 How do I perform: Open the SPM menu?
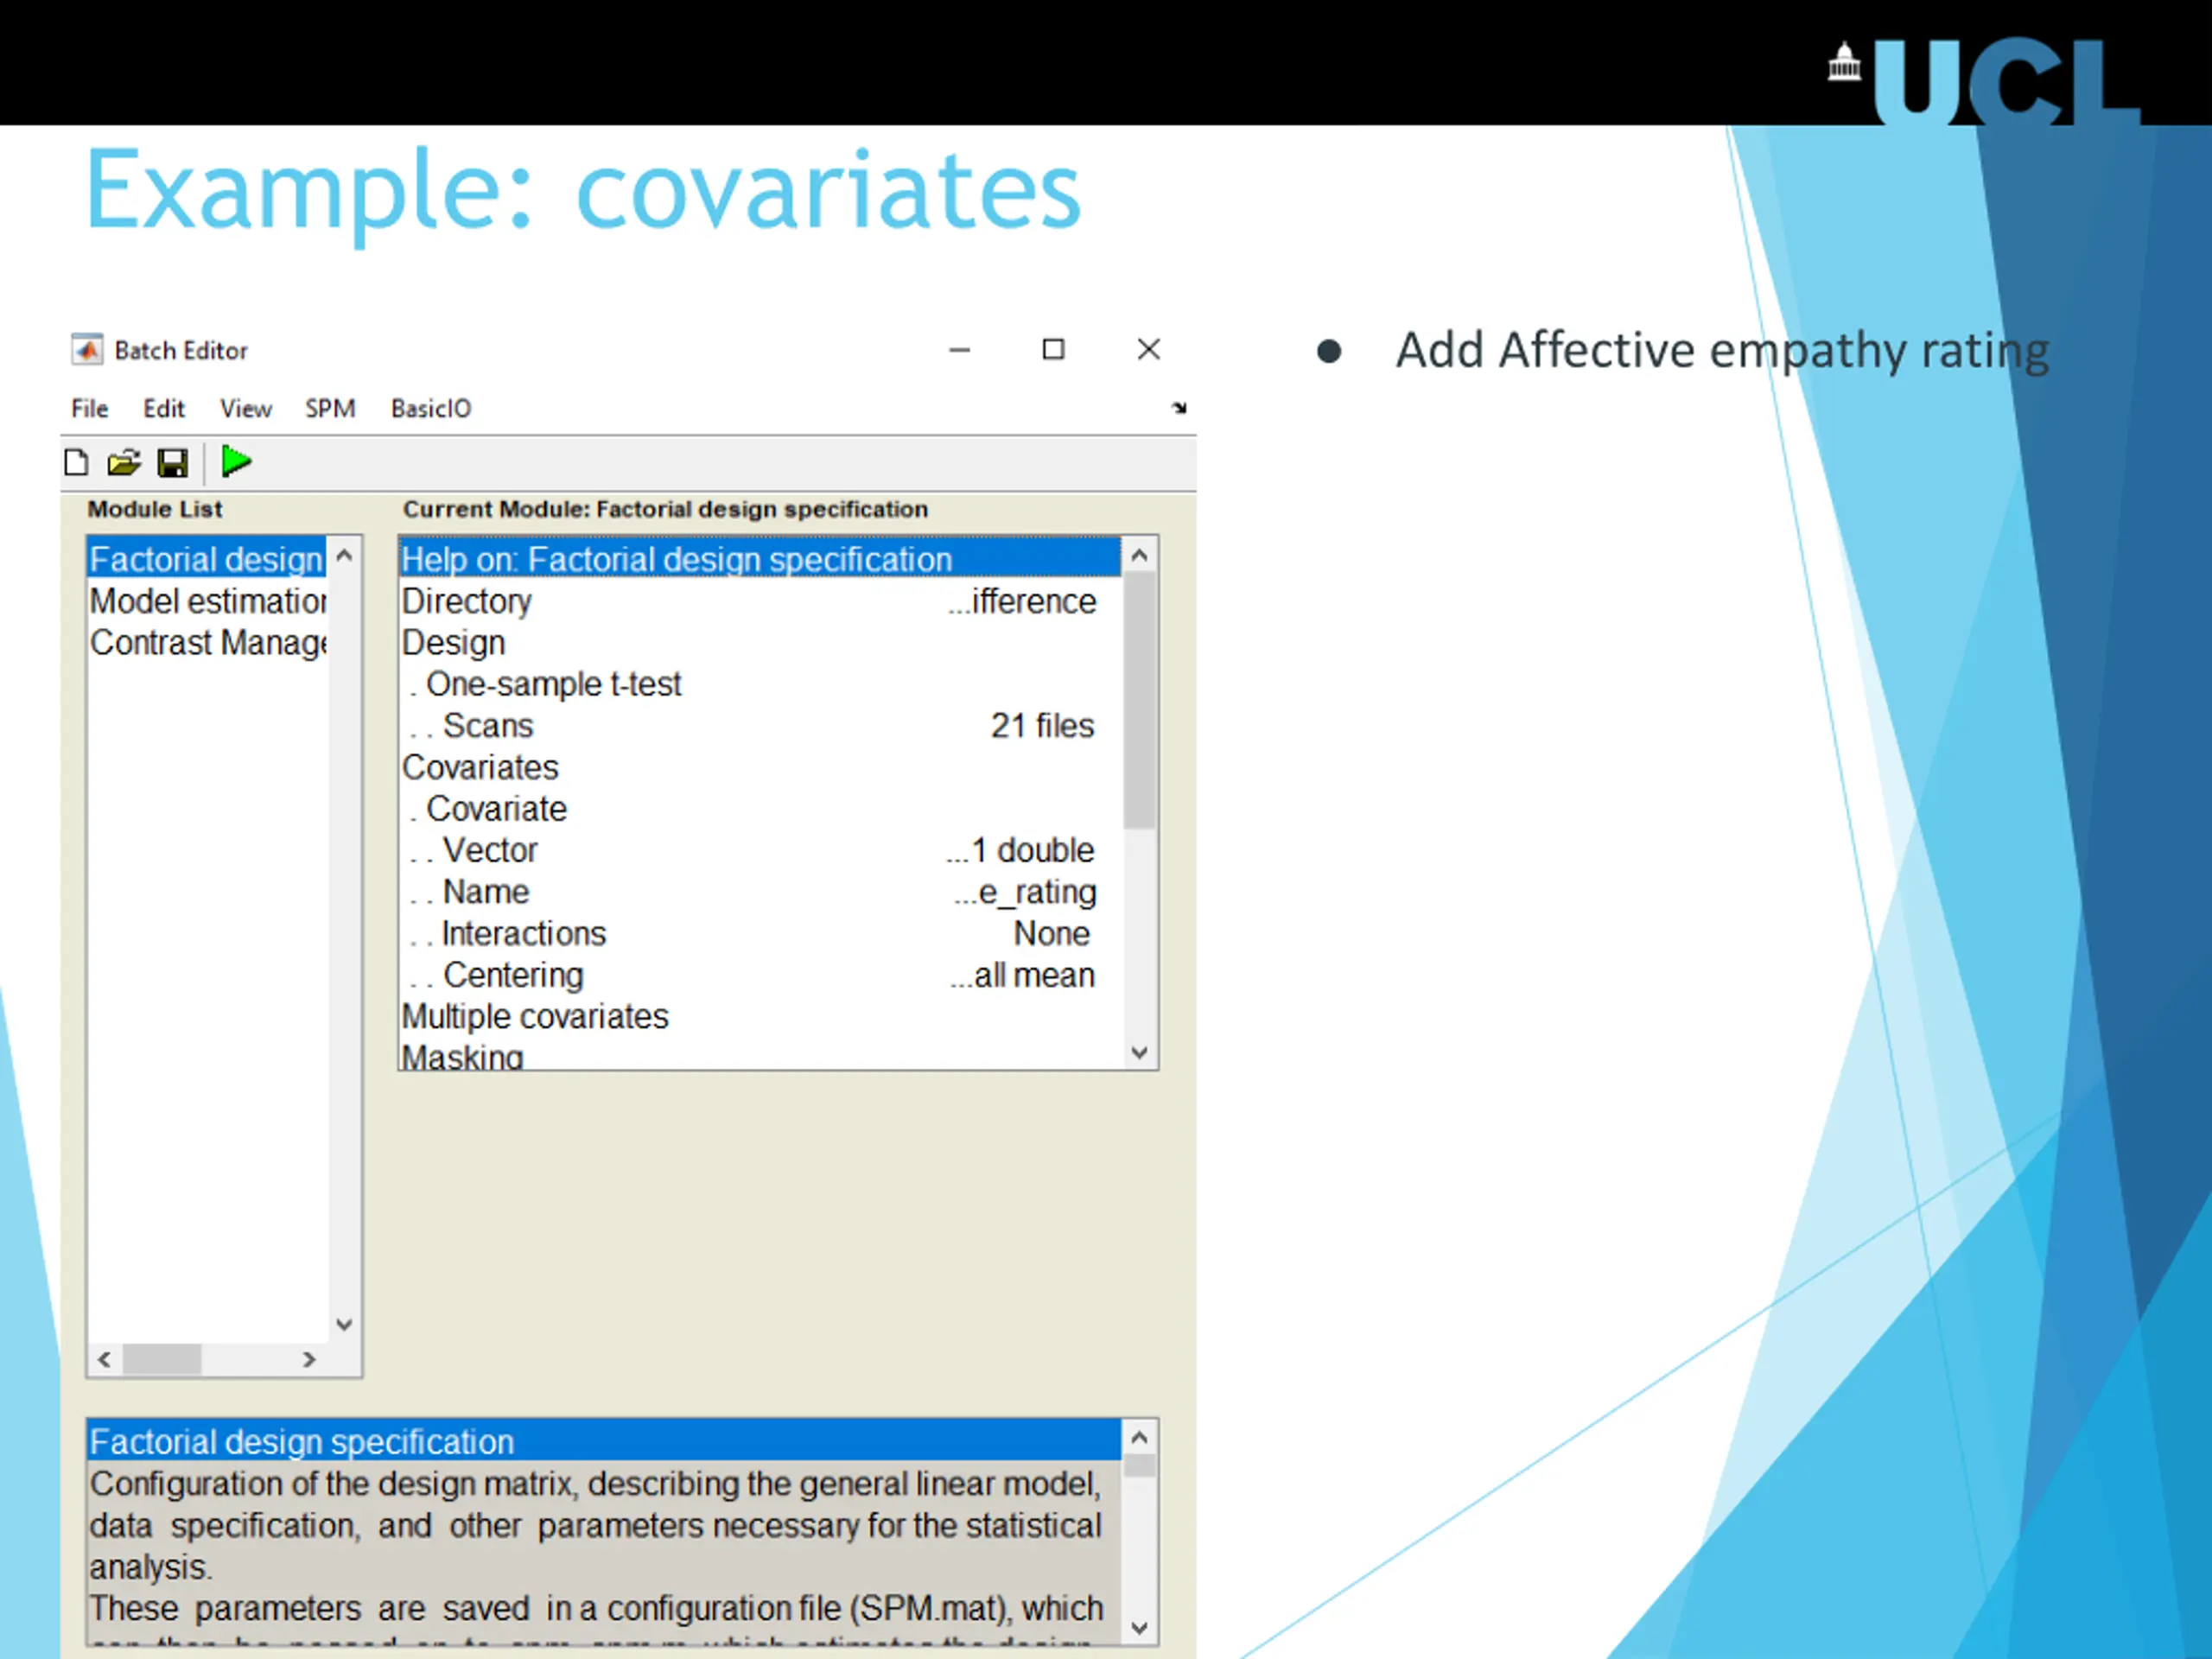click(x=330, y=408)
